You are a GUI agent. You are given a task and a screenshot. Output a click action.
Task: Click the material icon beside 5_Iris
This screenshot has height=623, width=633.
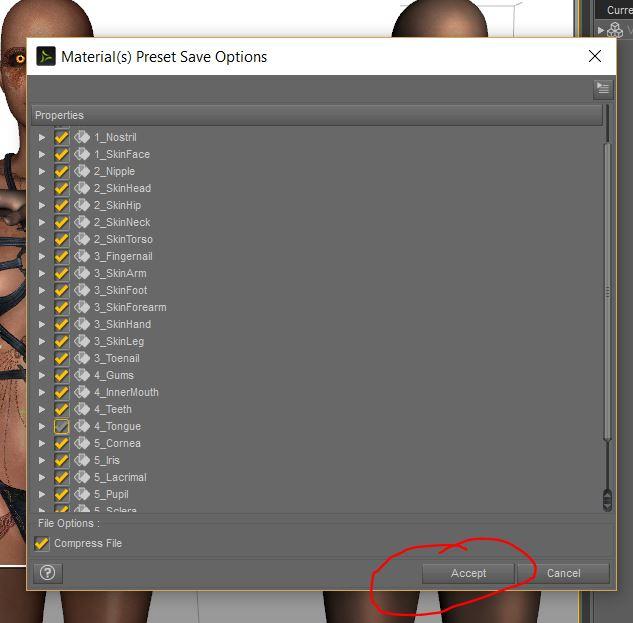[x=82, y=460]
